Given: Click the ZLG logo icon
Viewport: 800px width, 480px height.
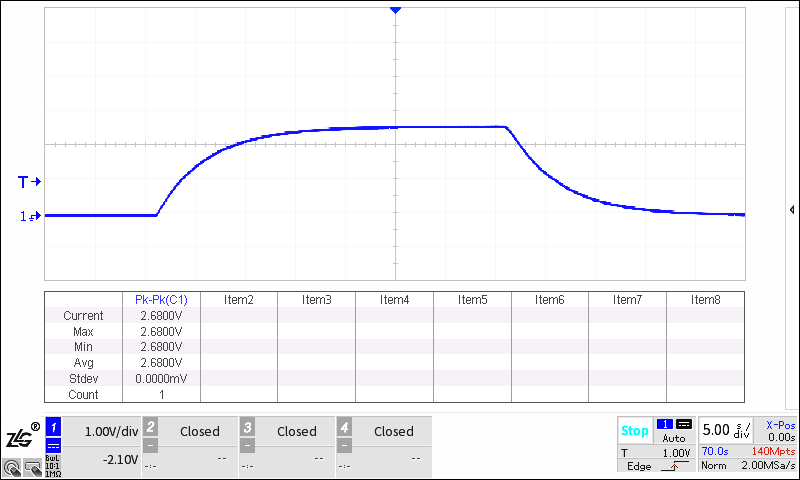Looking at the screenshot, I should (21, 435).
